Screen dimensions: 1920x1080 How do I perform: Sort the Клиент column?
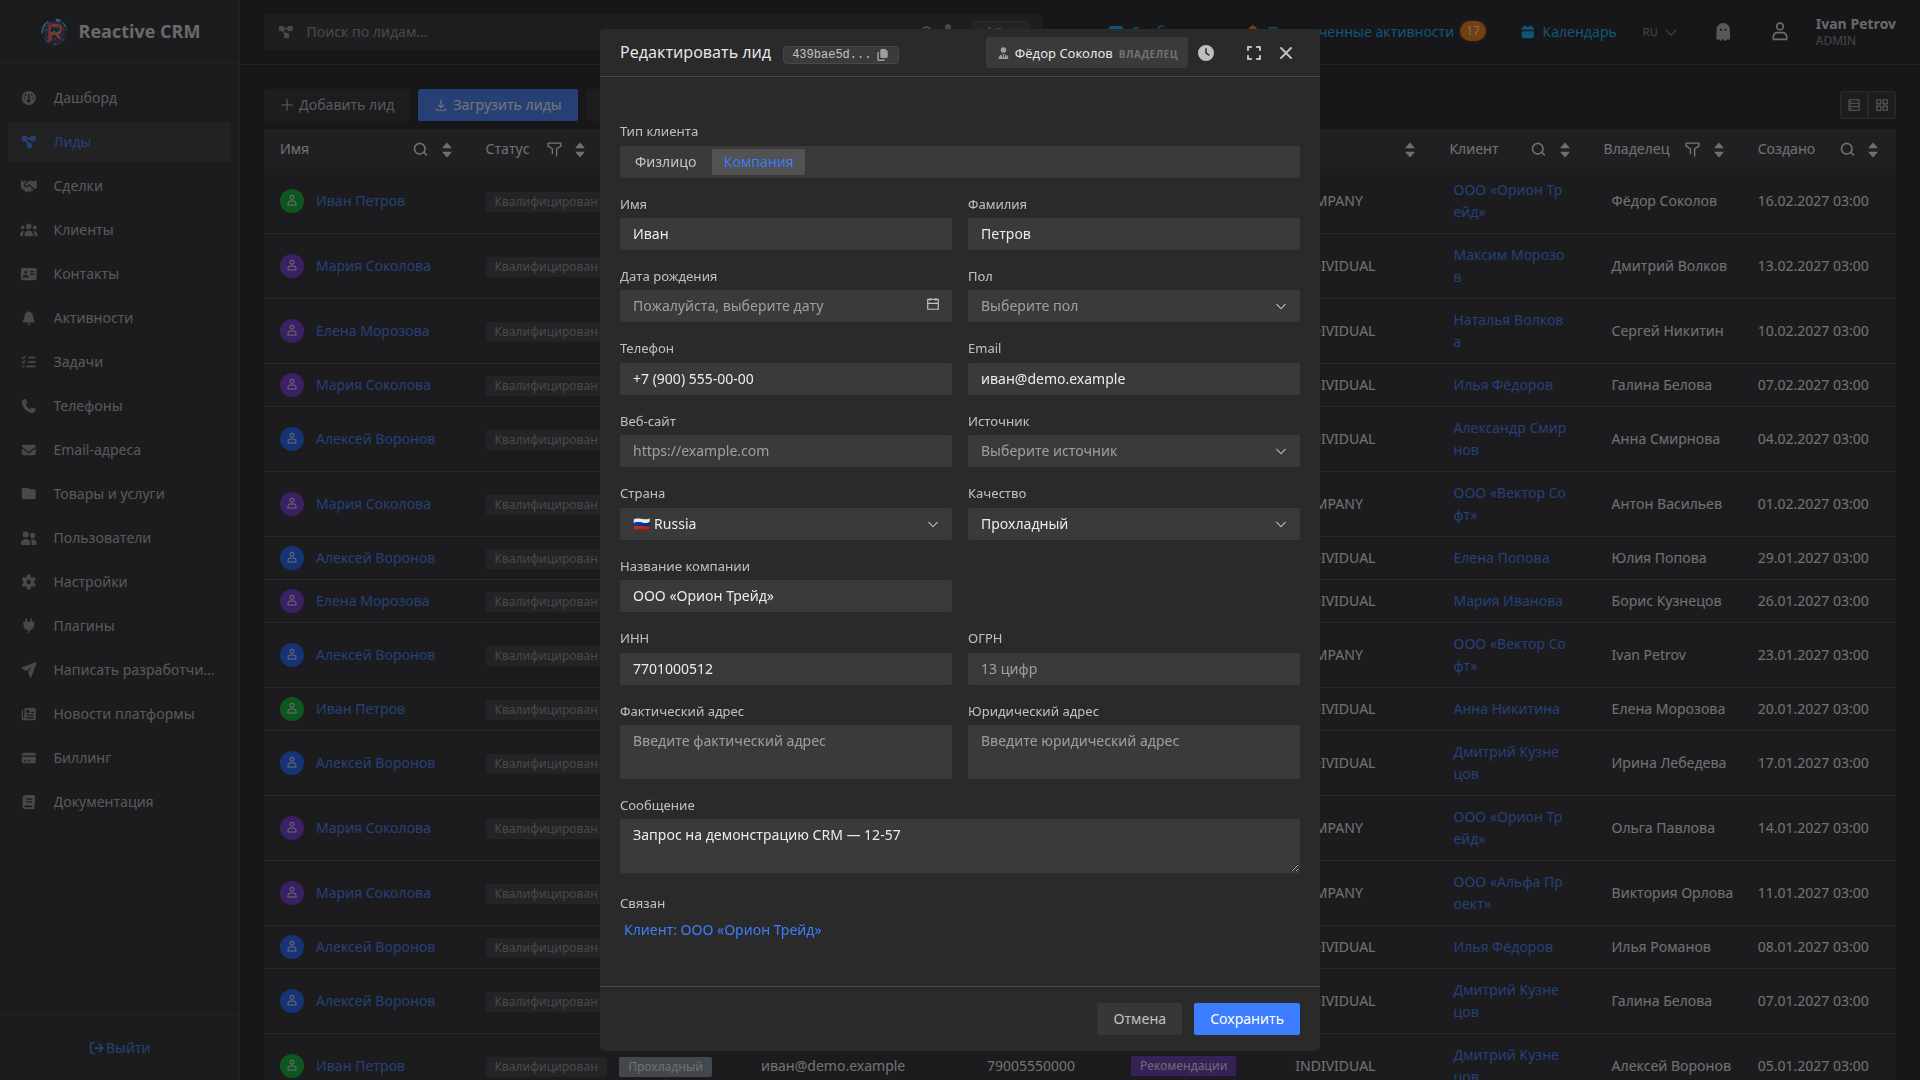click(1565, 149)
